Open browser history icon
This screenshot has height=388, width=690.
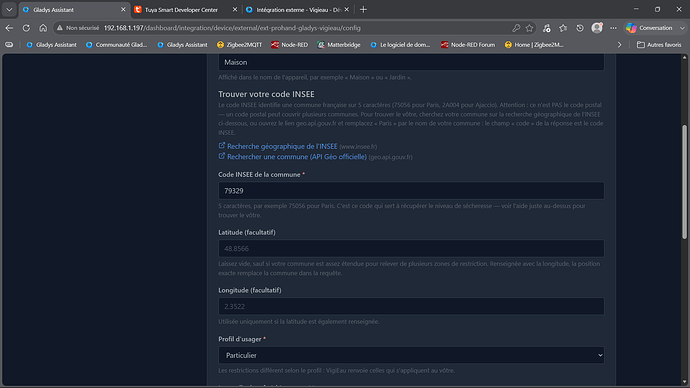tap(580, 28)
